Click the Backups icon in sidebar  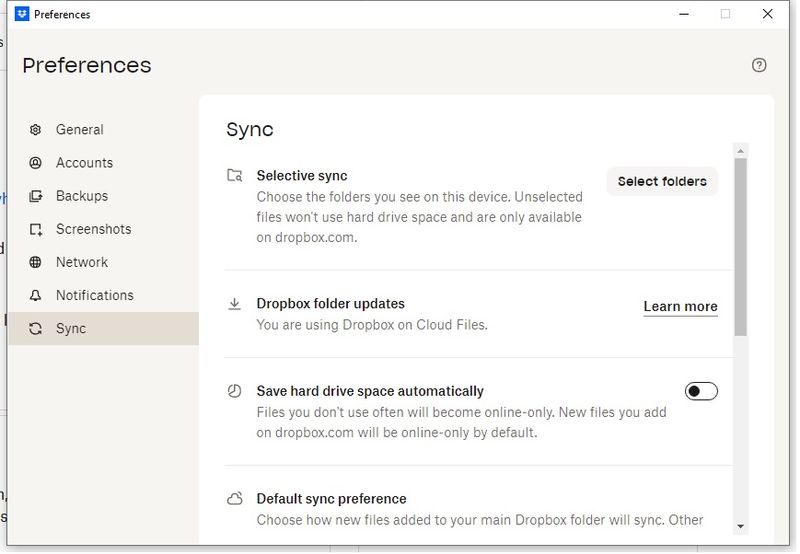click(36, 196)
